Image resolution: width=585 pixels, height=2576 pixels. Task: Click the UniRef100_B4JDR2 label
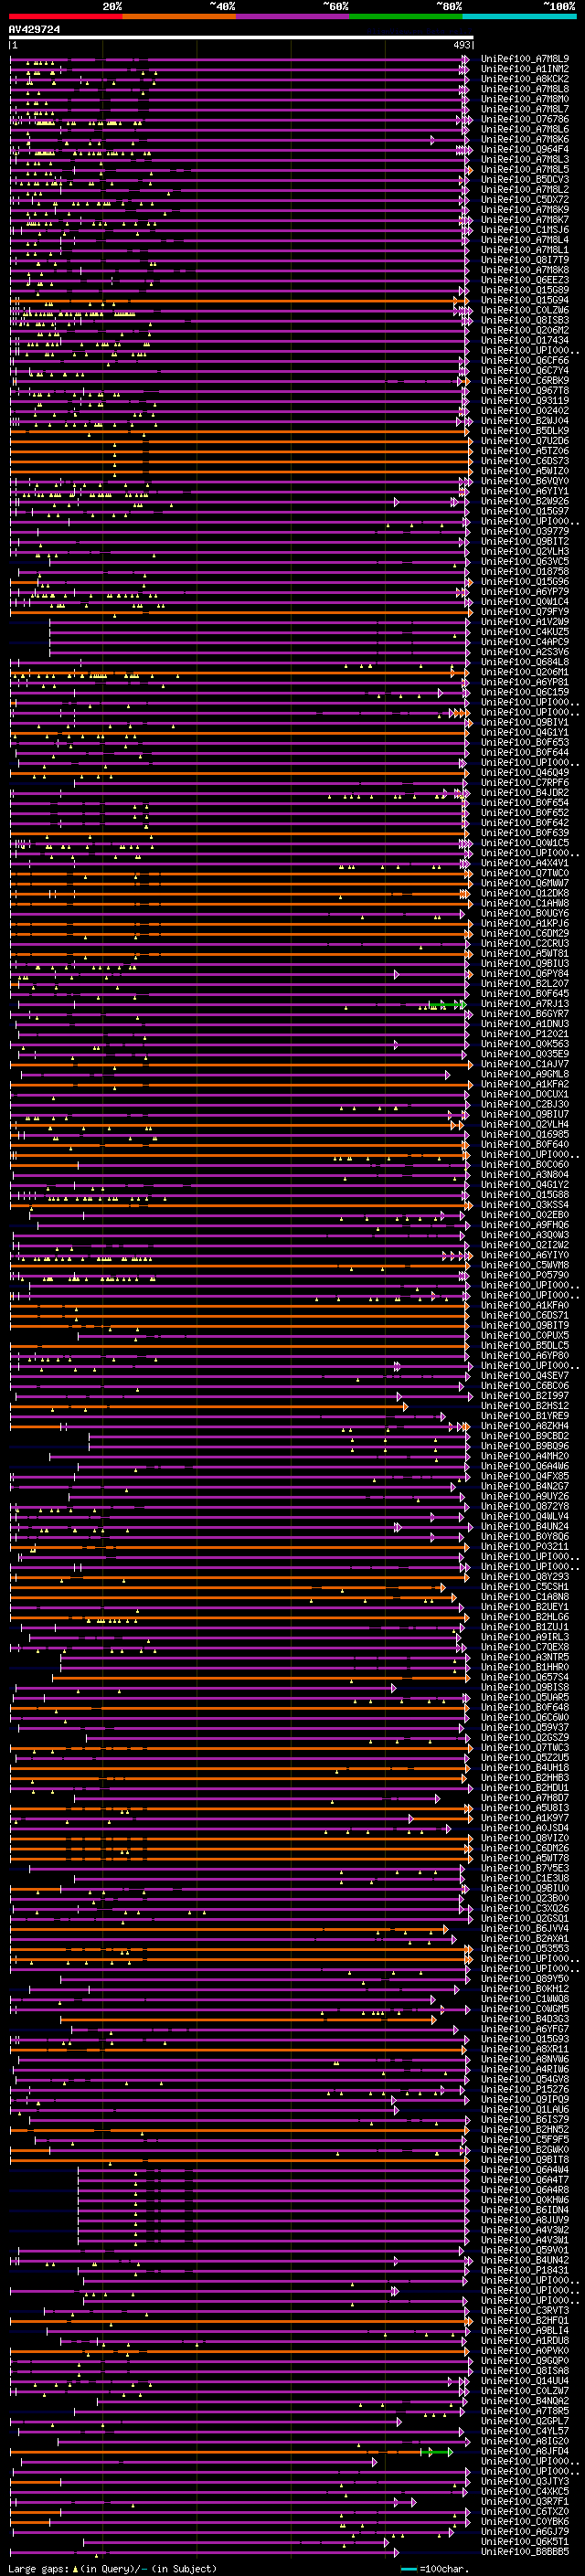pos(525,793)
